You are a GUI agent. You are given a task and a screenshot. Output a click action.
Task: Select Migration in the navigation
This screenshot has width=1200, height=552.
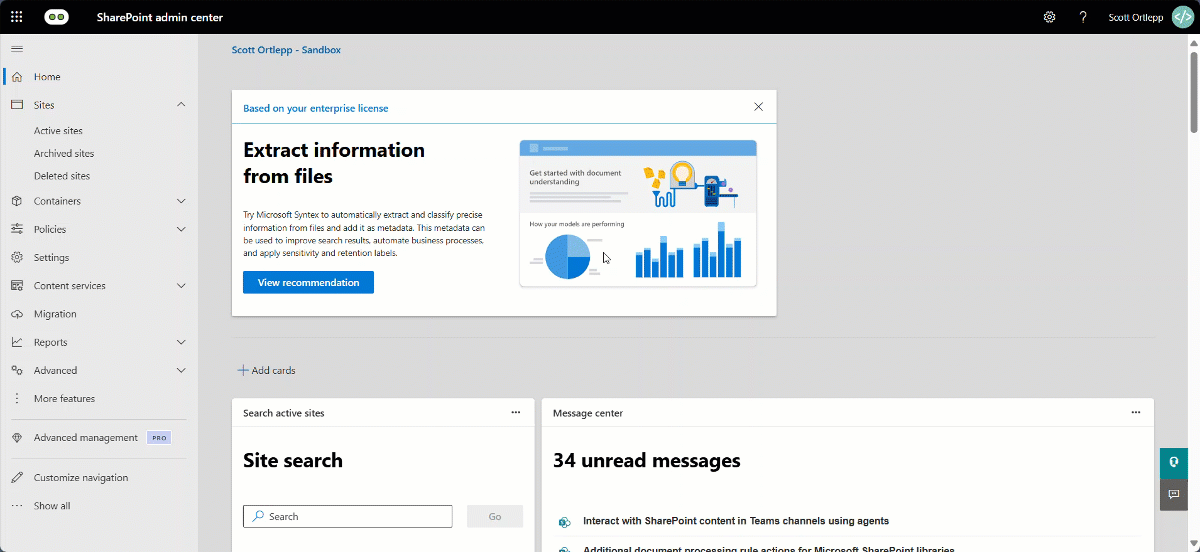[x=55, y=314]
